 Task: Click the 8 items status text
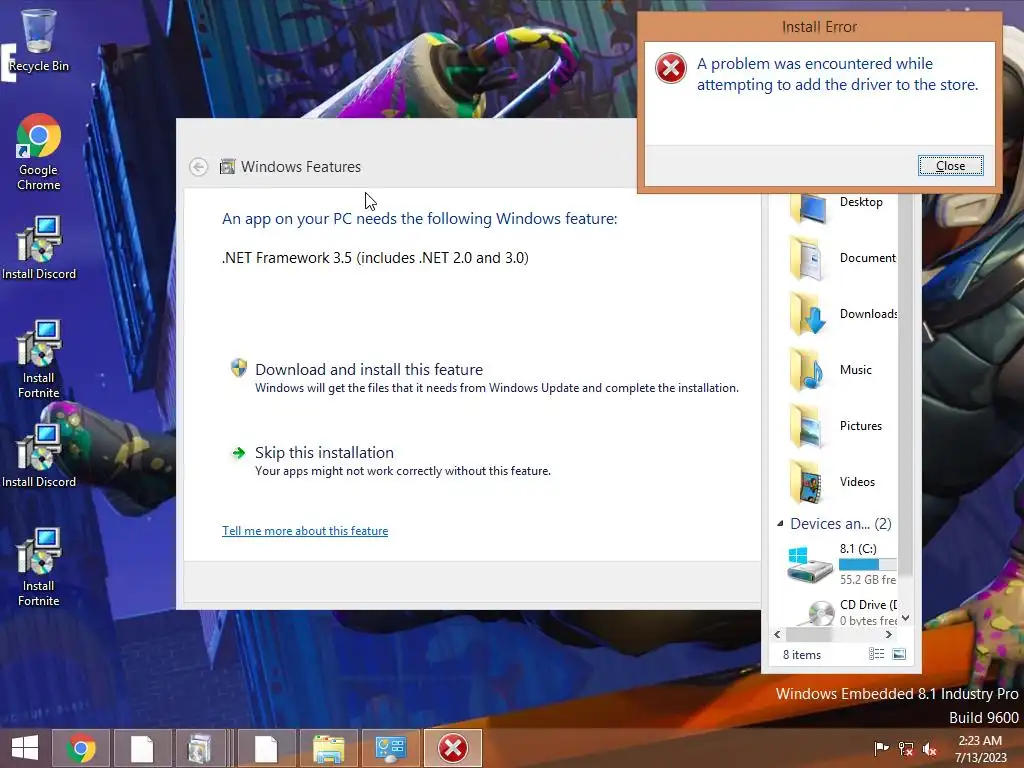(802, 655)
